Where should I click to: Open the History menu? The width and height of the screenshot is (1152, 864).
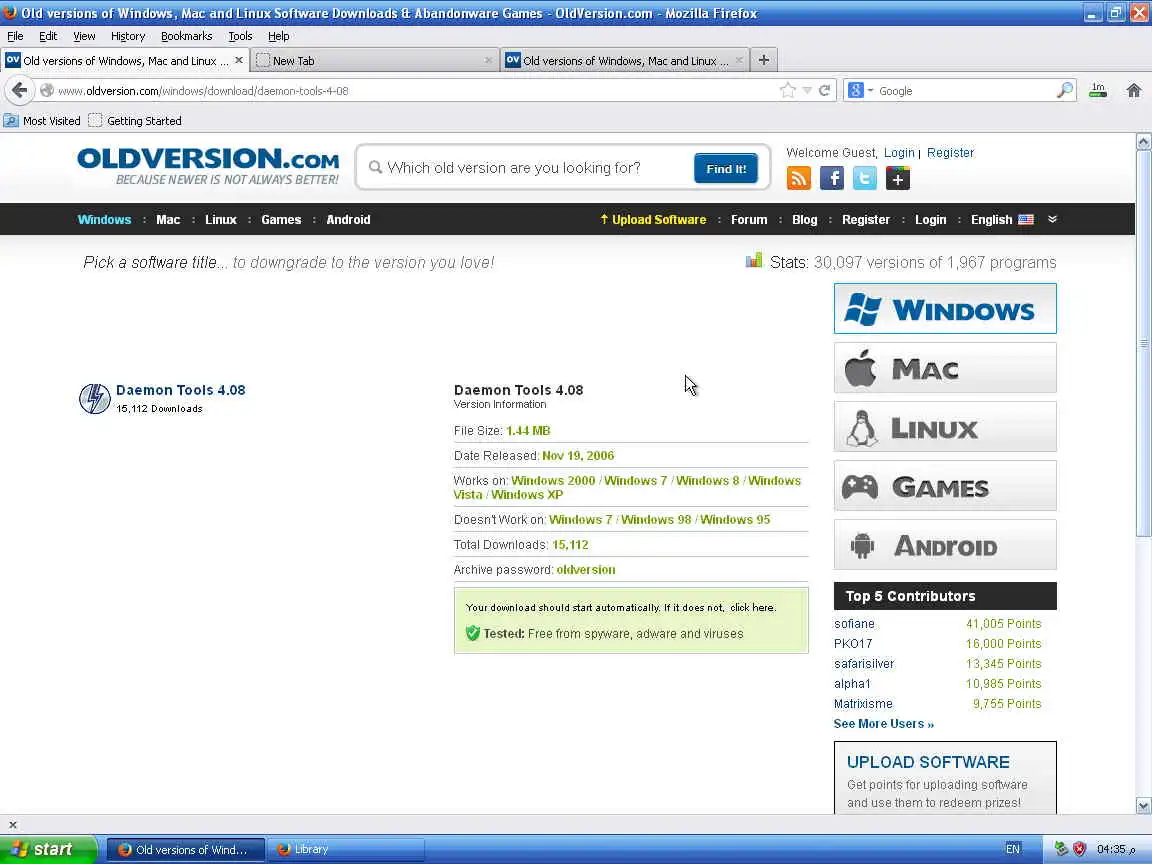[x=128, y=36]
